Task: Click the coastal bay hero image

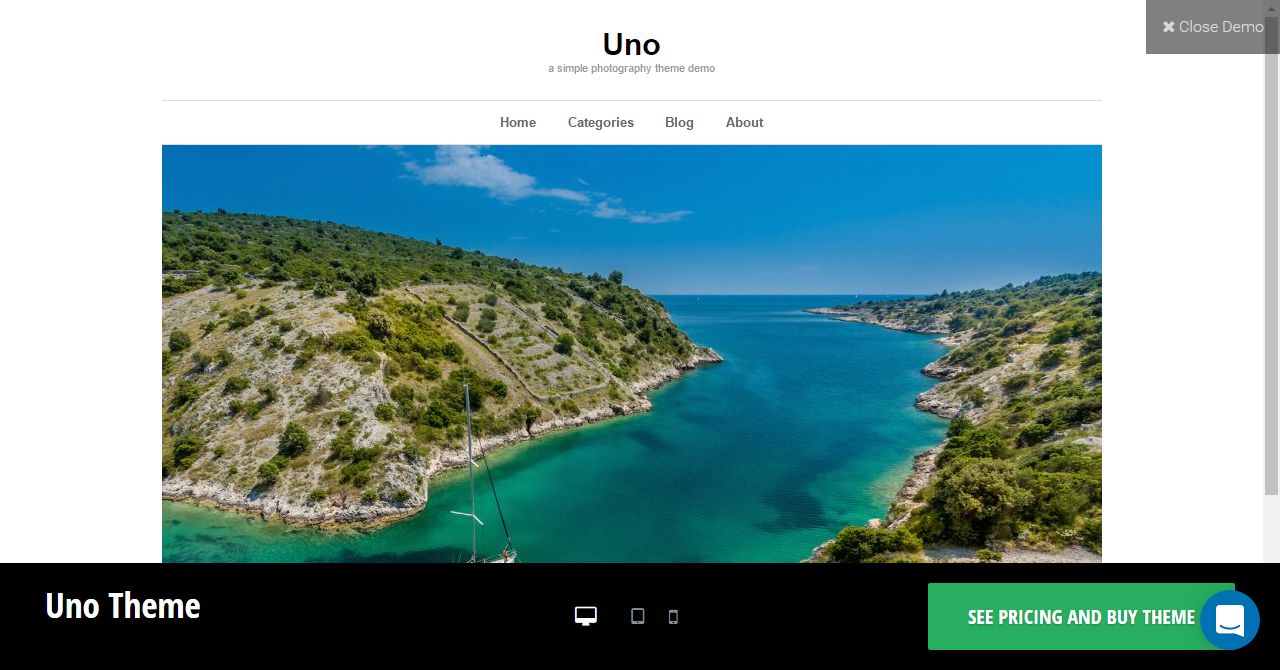Action: coord(632,354)
